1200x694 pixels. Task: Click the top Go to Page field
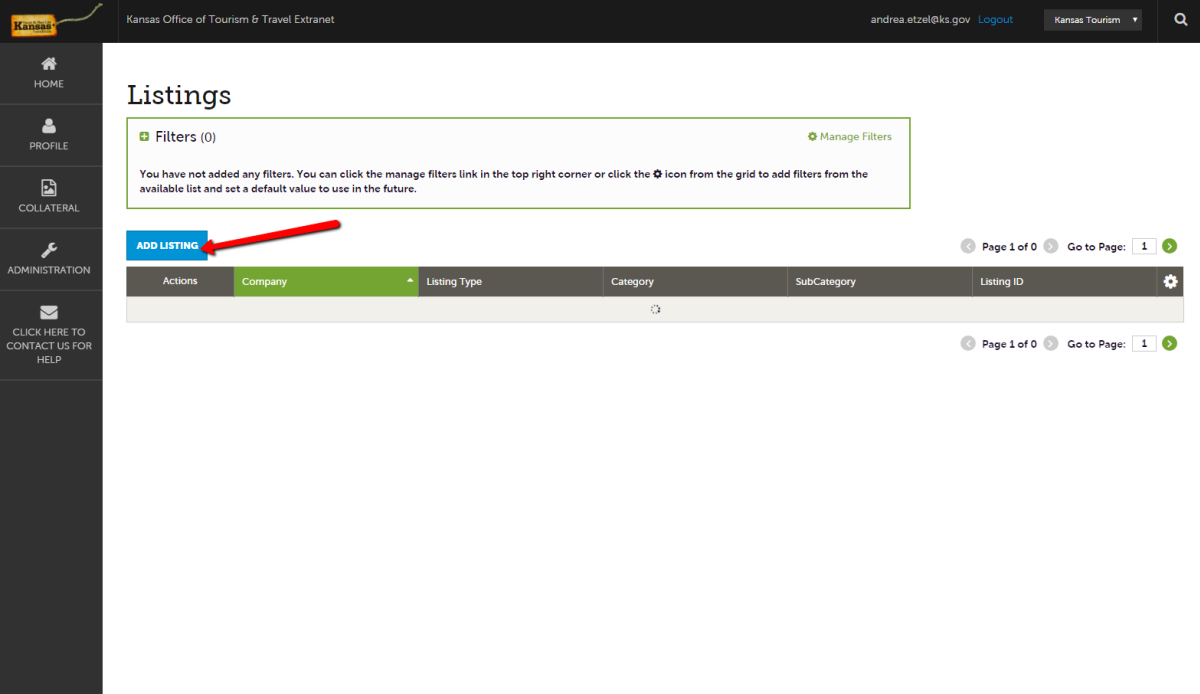tap(1144, 246)
